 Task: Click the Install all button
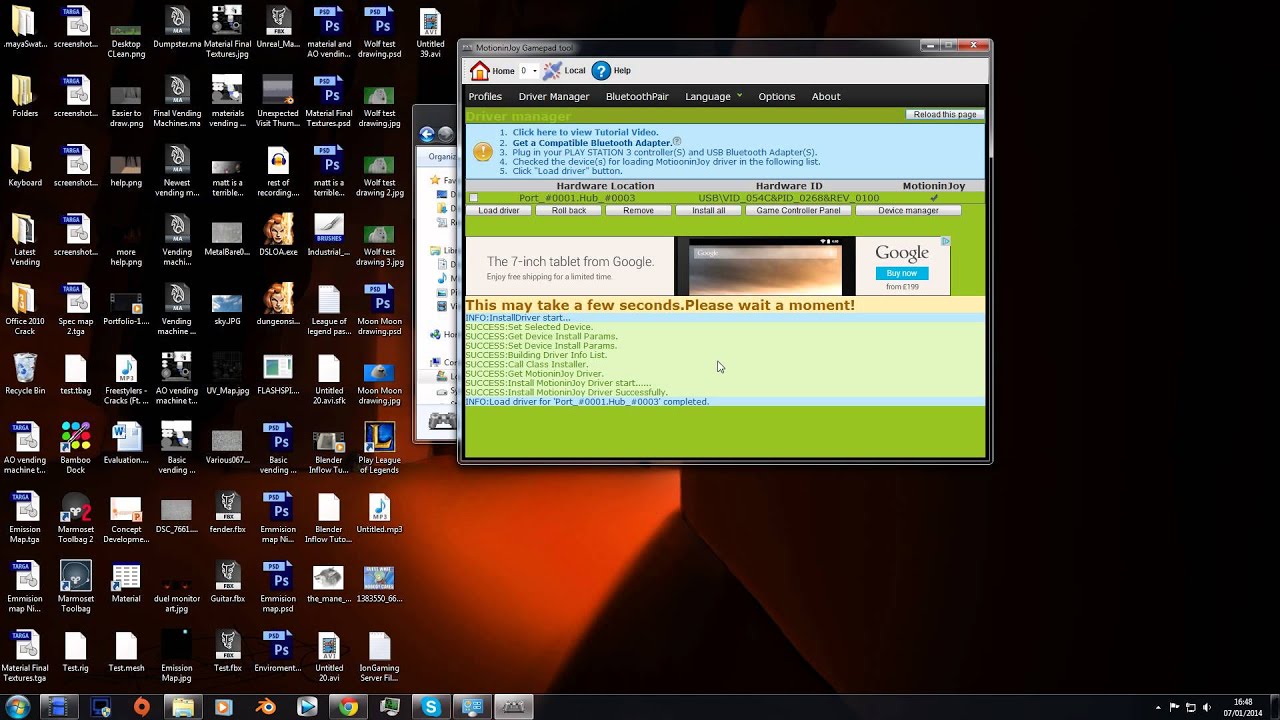(708, 210)
